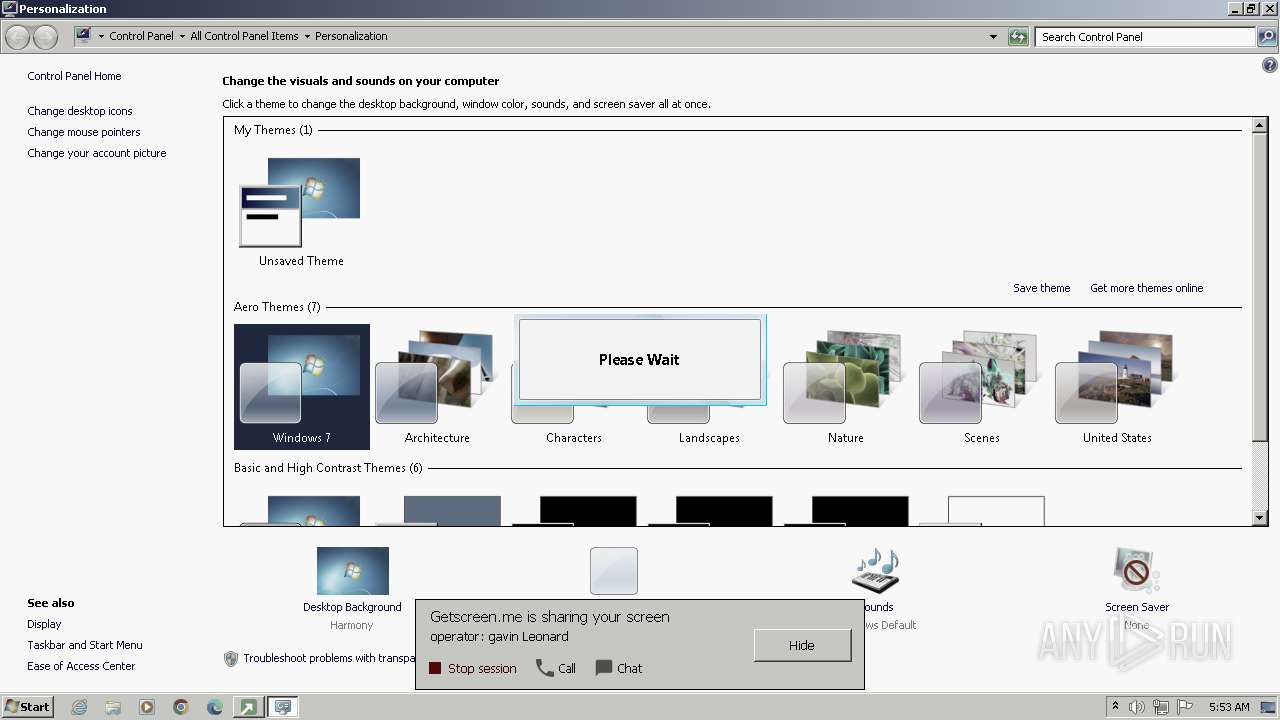Click the red Stop session square icon

coord(435,668)
